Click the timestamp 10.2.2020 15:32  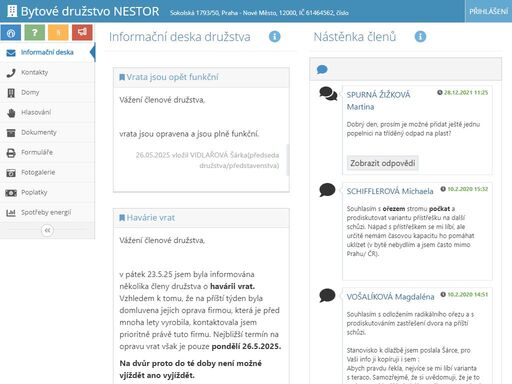pos(468,189)
